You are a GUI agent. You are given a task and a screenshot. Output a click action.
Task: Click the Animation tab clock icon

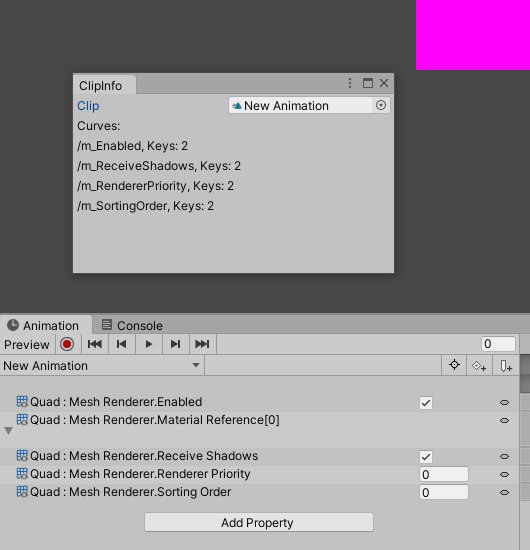coord(13,325)
